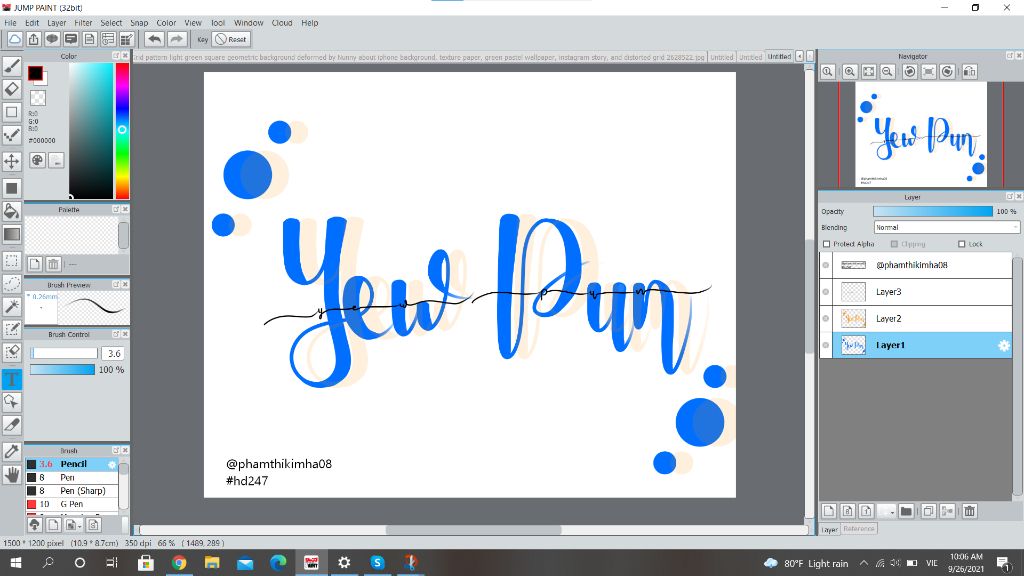The image size is (1024, 576).
Task: Click the Key button in the toolbar
Action: (202, 39)
